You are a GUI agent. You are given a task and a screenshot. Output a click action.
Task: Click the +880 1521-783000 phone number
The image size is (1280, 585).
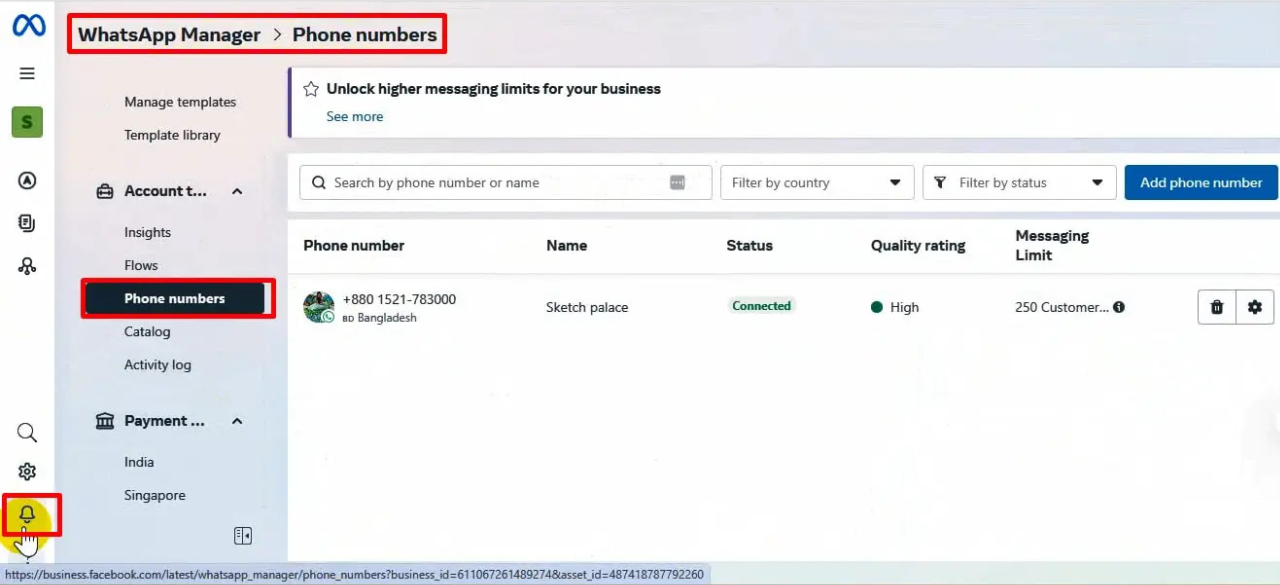(399, 299)
